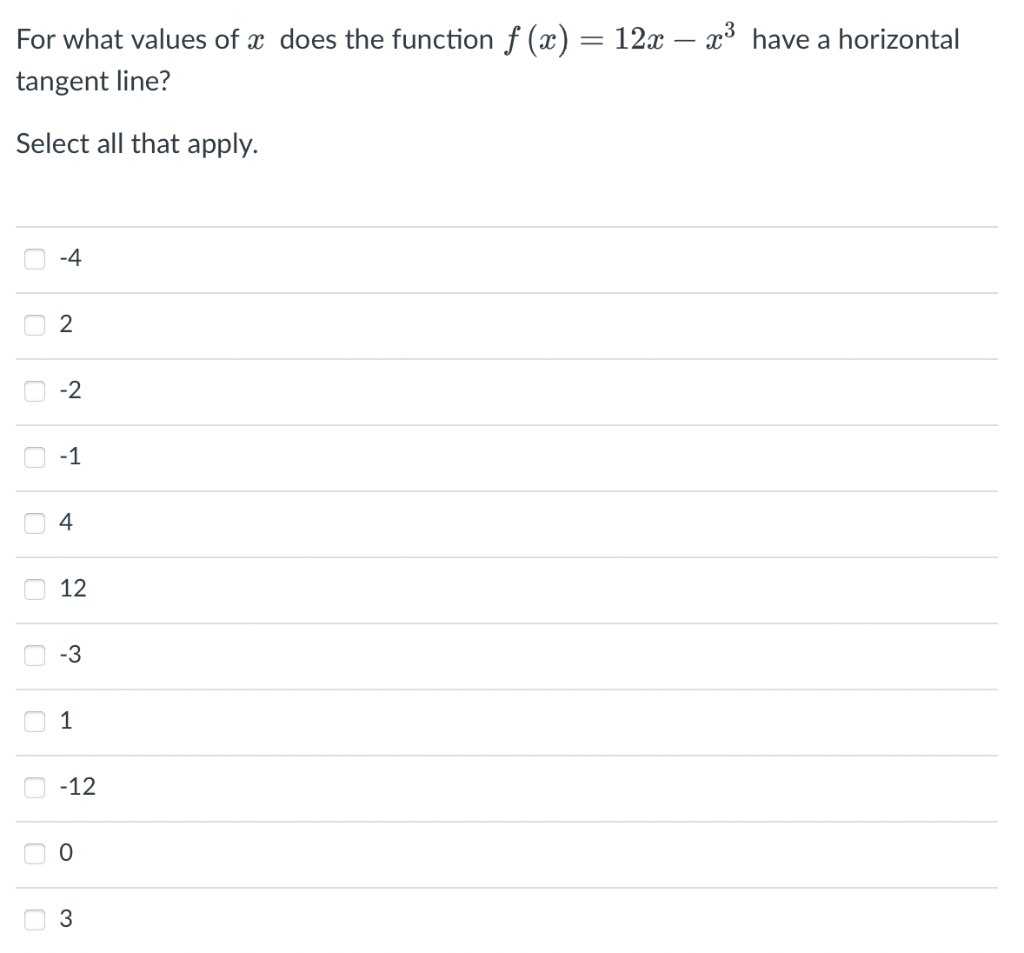Check the answer option -12
Screen dimensions: 1024x953
click(x=34, y=787)
